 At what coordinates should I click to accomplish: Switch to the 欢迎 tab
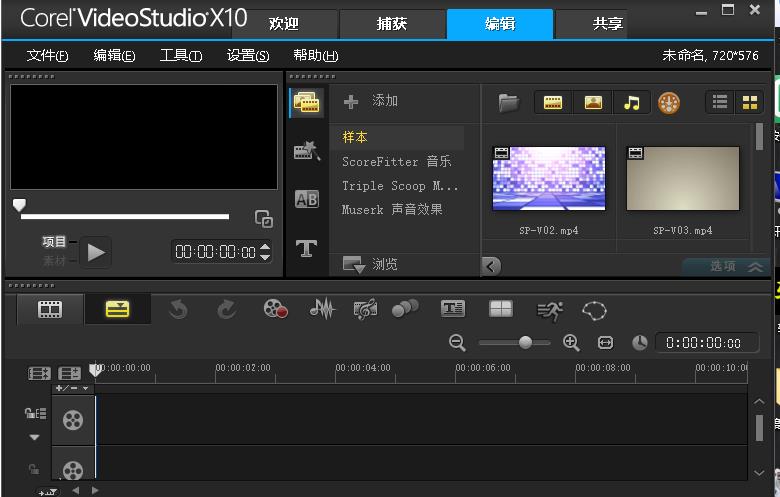(x=284, y=24)
